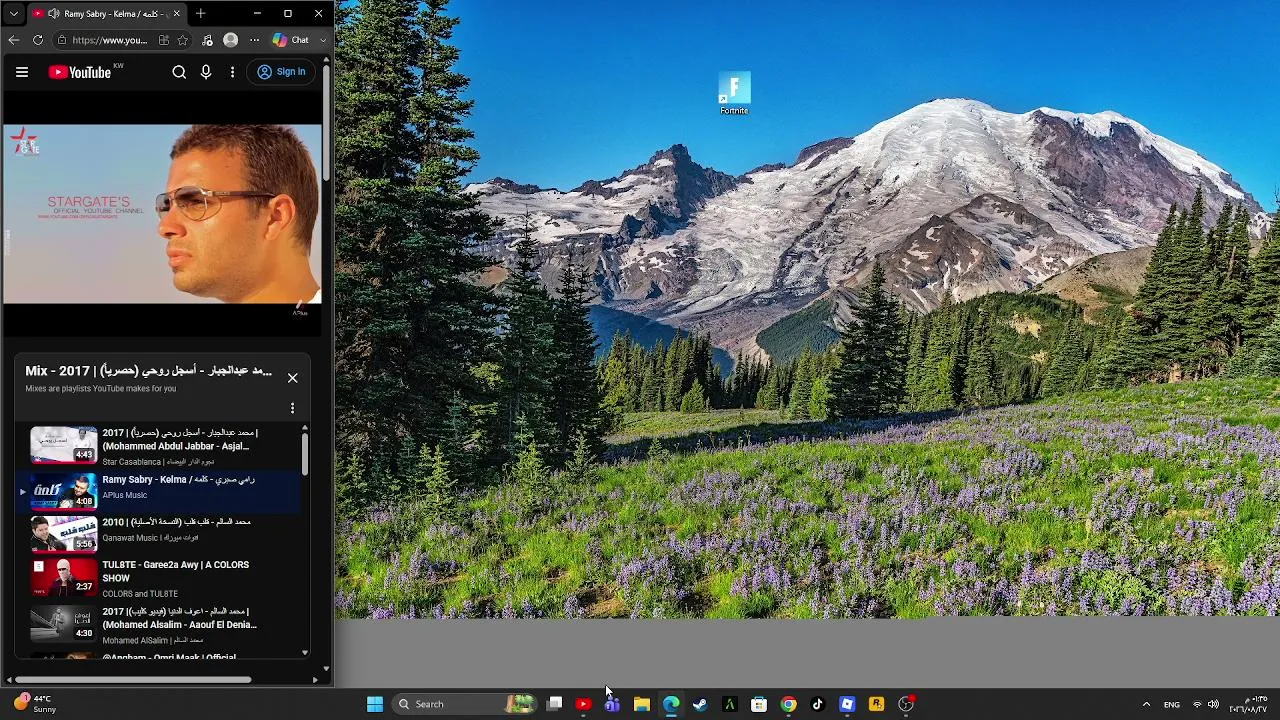This screenshot has width=1280, height=720.
Task: Open the app-available icon in the address bar
Action: click(164, 40)
